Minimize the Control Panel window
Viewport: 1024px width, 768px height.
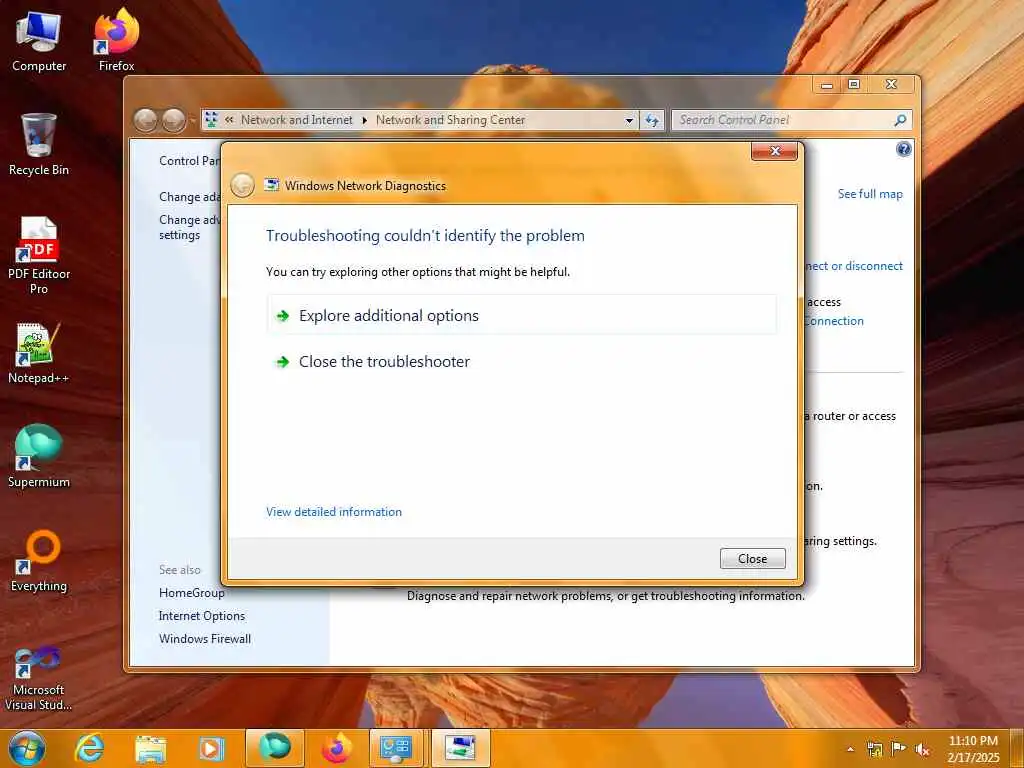click(x=827, y=85)
